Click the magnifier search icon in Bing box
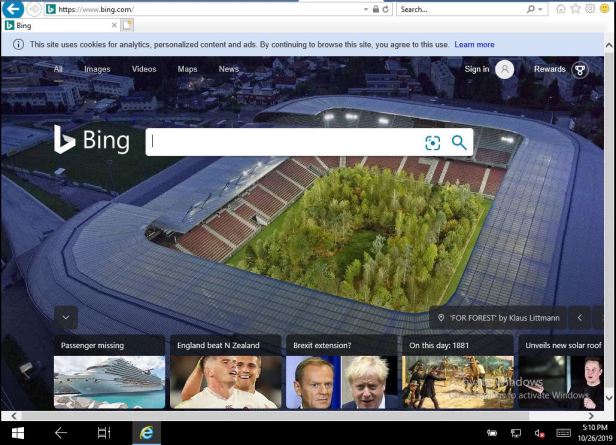This screenshot has height=445, width=616. [x=459, y=142]
